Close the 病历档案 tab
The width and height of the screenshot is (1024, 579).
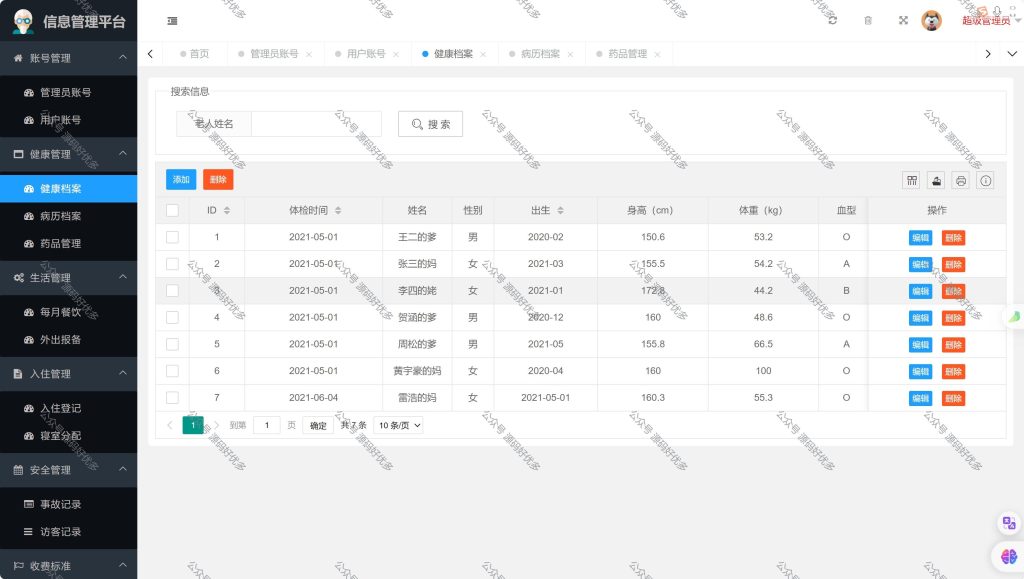coord(570,54)
